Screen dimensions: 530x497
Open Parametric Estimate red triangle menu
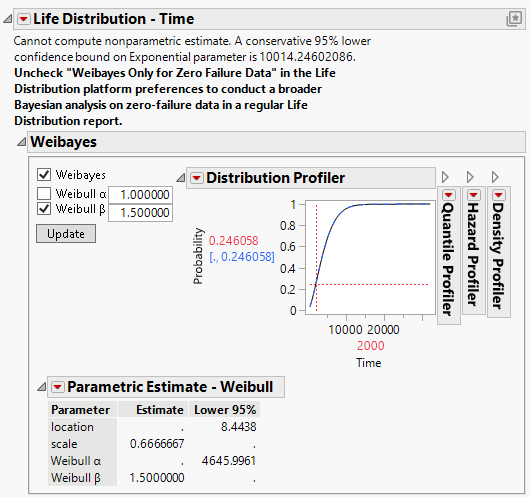pos(57,387)
